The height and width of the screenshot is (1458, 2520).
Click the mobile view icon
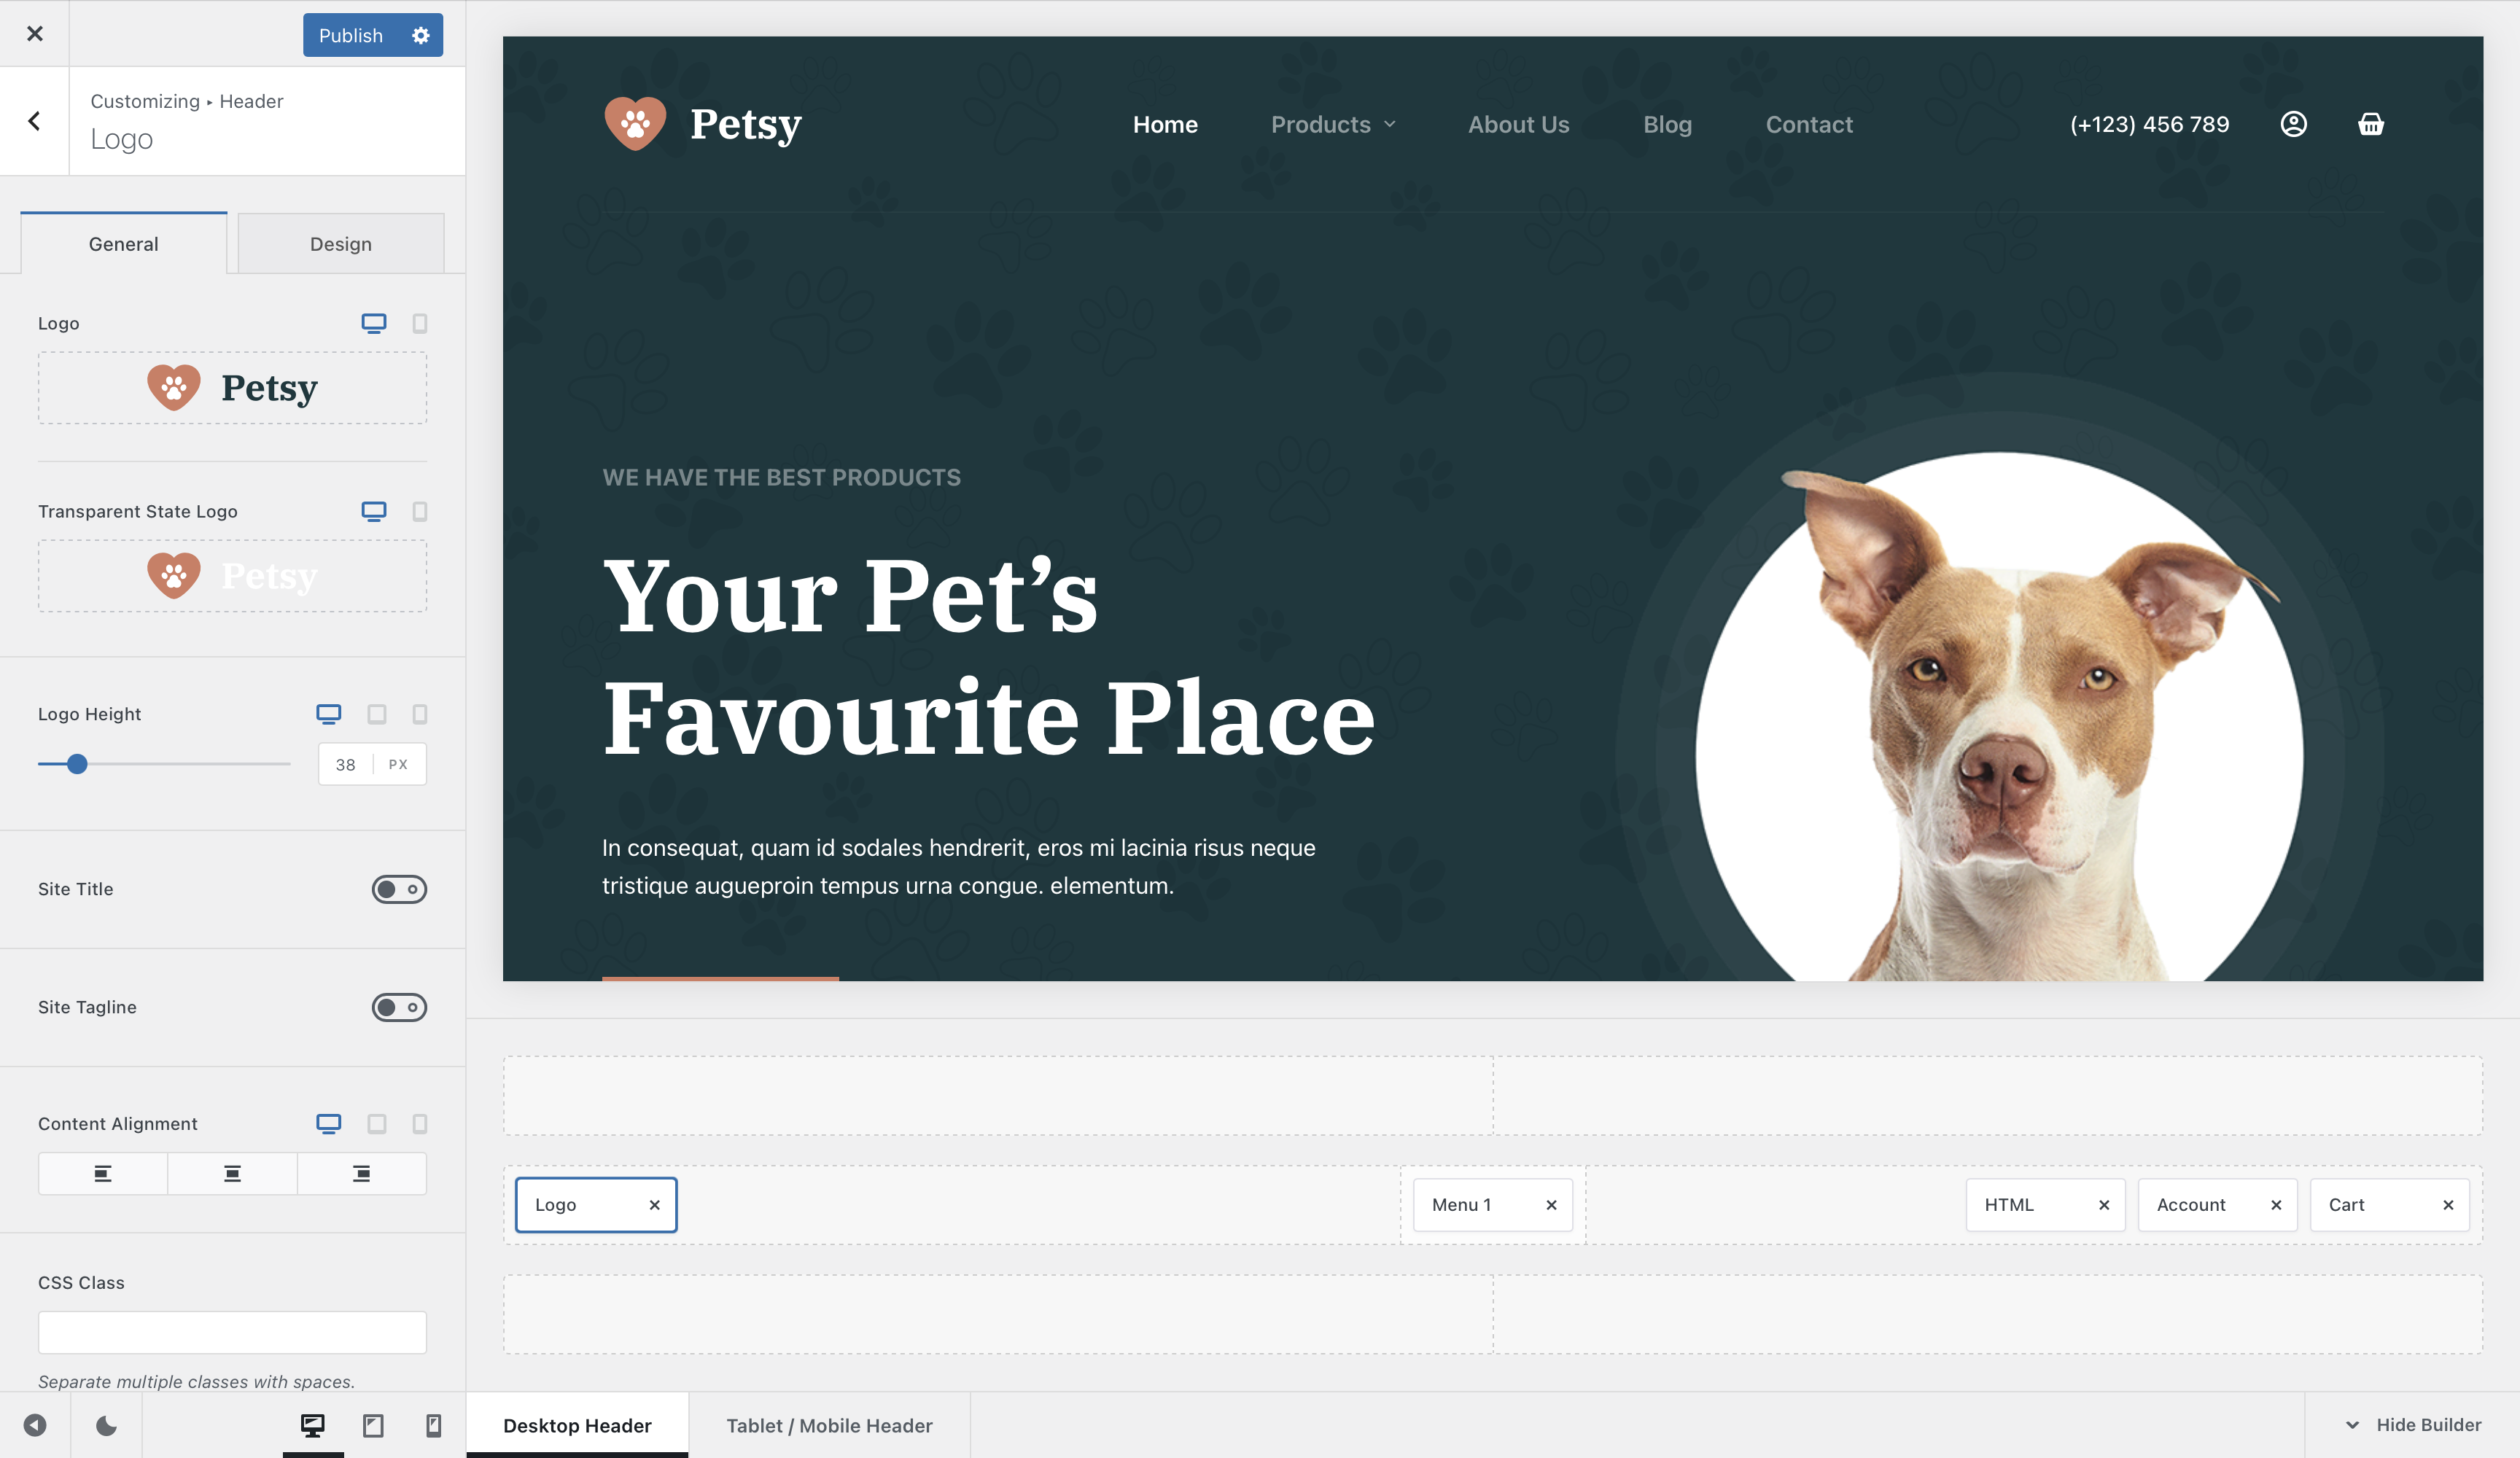(x=434, y=1425)
